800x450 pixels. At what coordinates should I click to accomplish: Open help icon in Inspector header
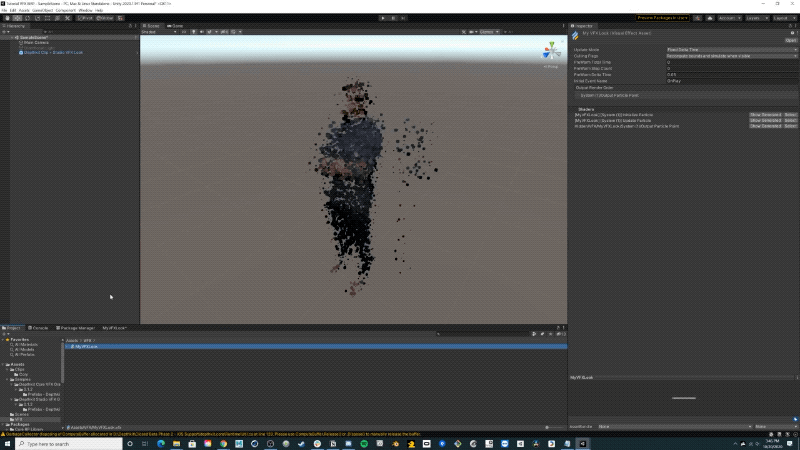tap(792, 33)
